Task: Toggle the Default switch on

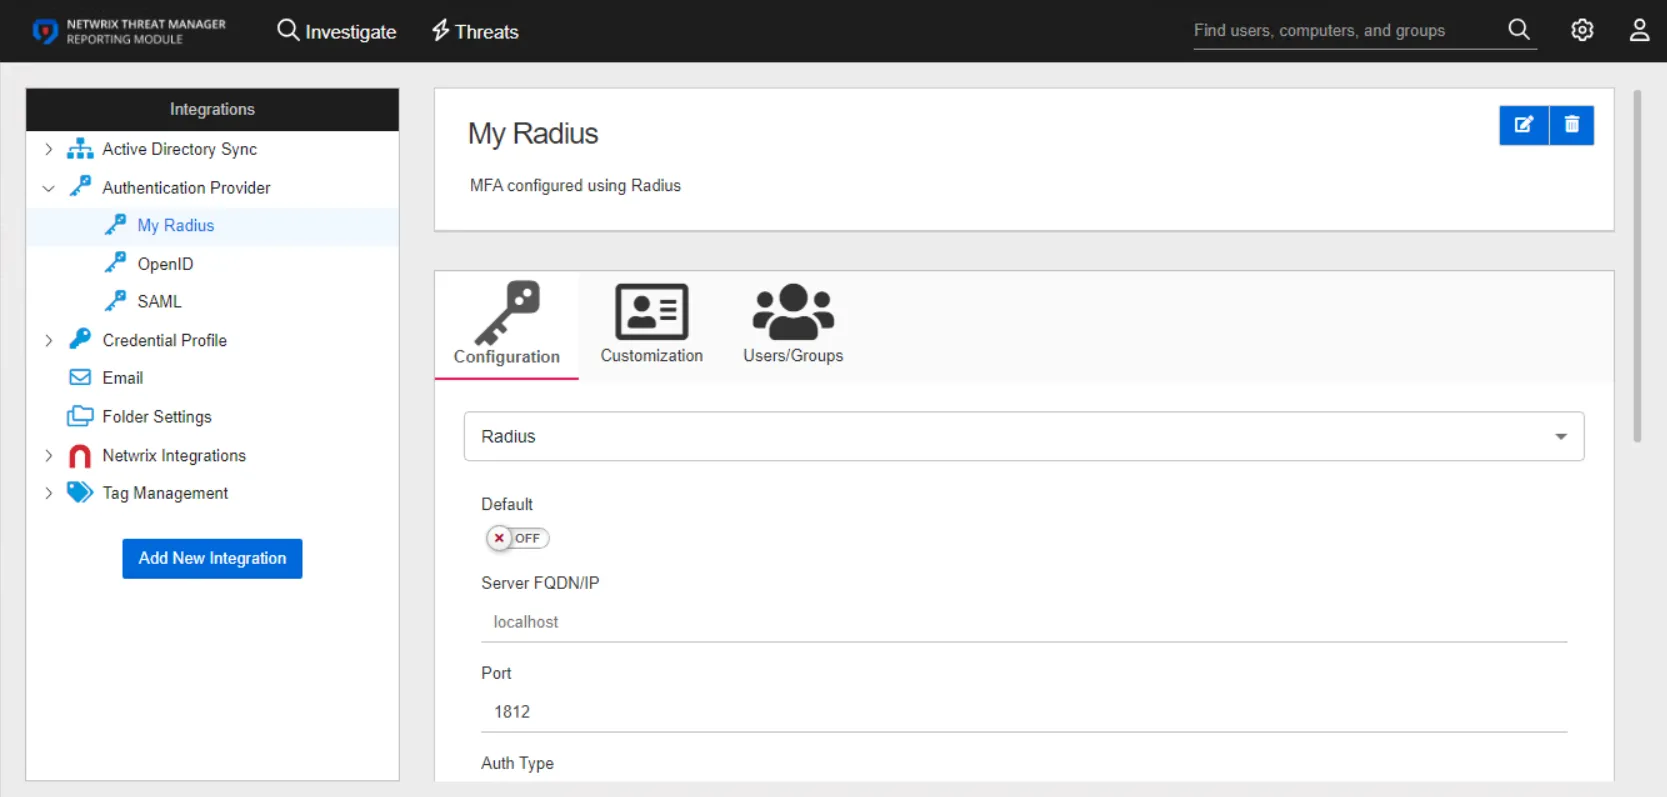Action: tap(517, 538)
